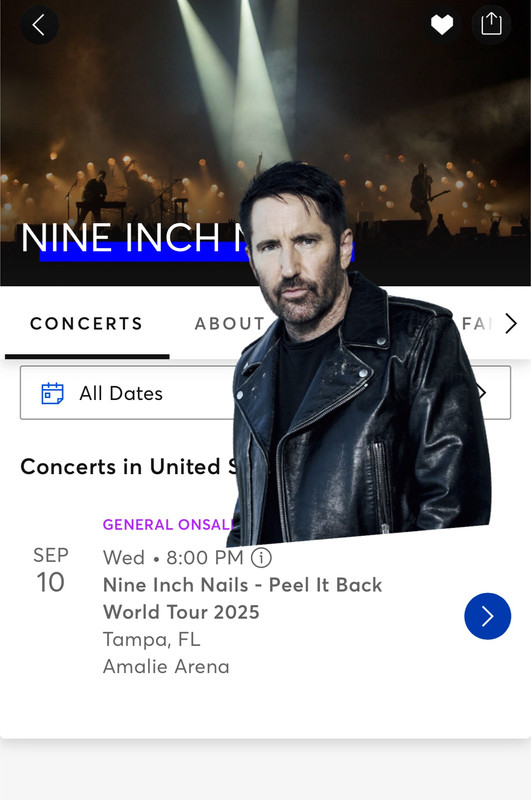Image resolution: width=531 pixels, height=800 pixels.
Task: Click the calendar icon in date filter
Action: click(x=52, y=393)
